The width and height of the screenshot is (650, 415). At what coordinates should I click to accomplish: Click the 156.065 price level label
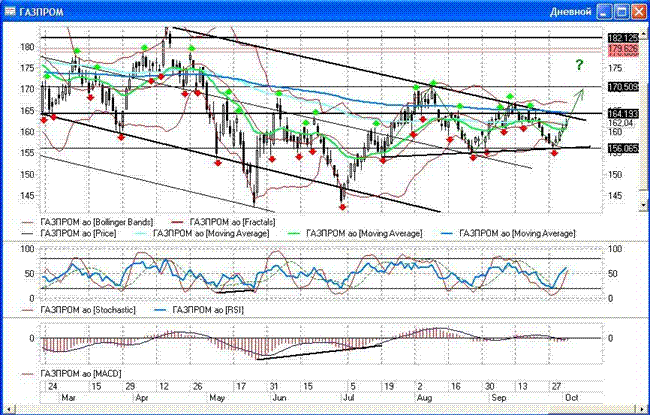623,148
